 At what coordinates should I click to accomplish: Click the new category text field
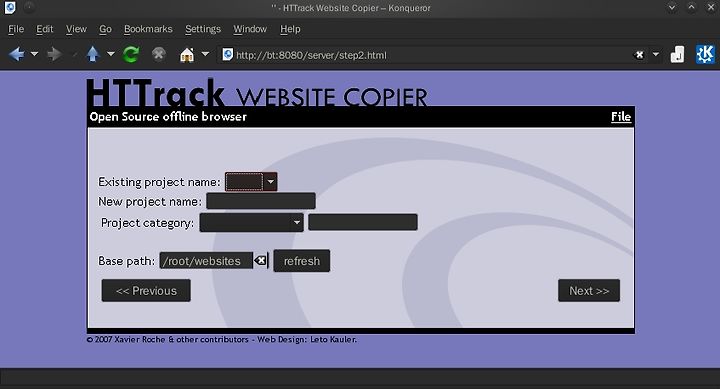tap(363, 222)
